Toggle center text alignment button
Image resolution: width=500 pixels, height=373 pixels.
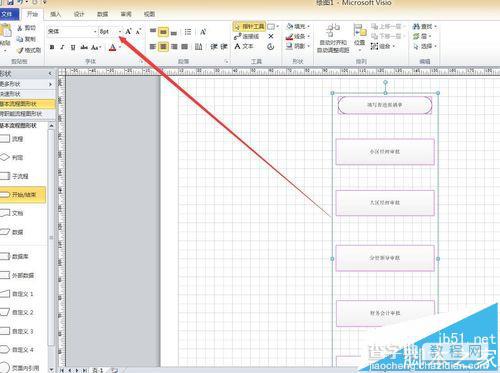click(x=163, y=47)
